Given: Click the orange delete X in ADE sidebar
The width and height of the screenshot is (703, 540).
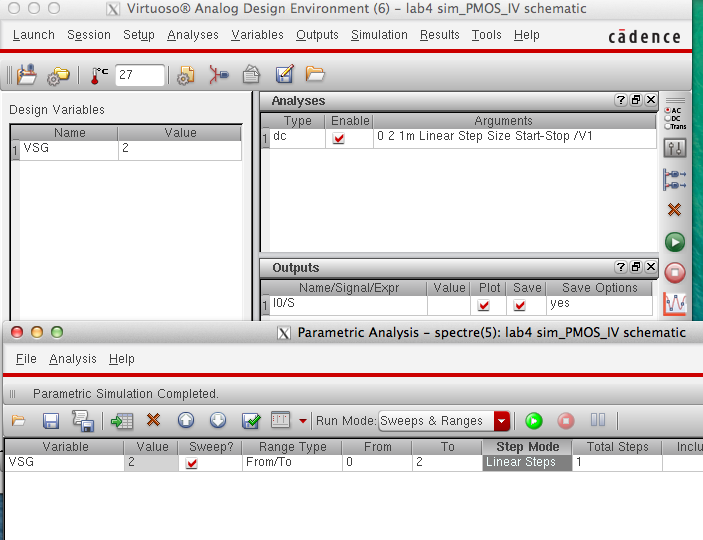Looking at the screenshot, I should pos(674,209).
